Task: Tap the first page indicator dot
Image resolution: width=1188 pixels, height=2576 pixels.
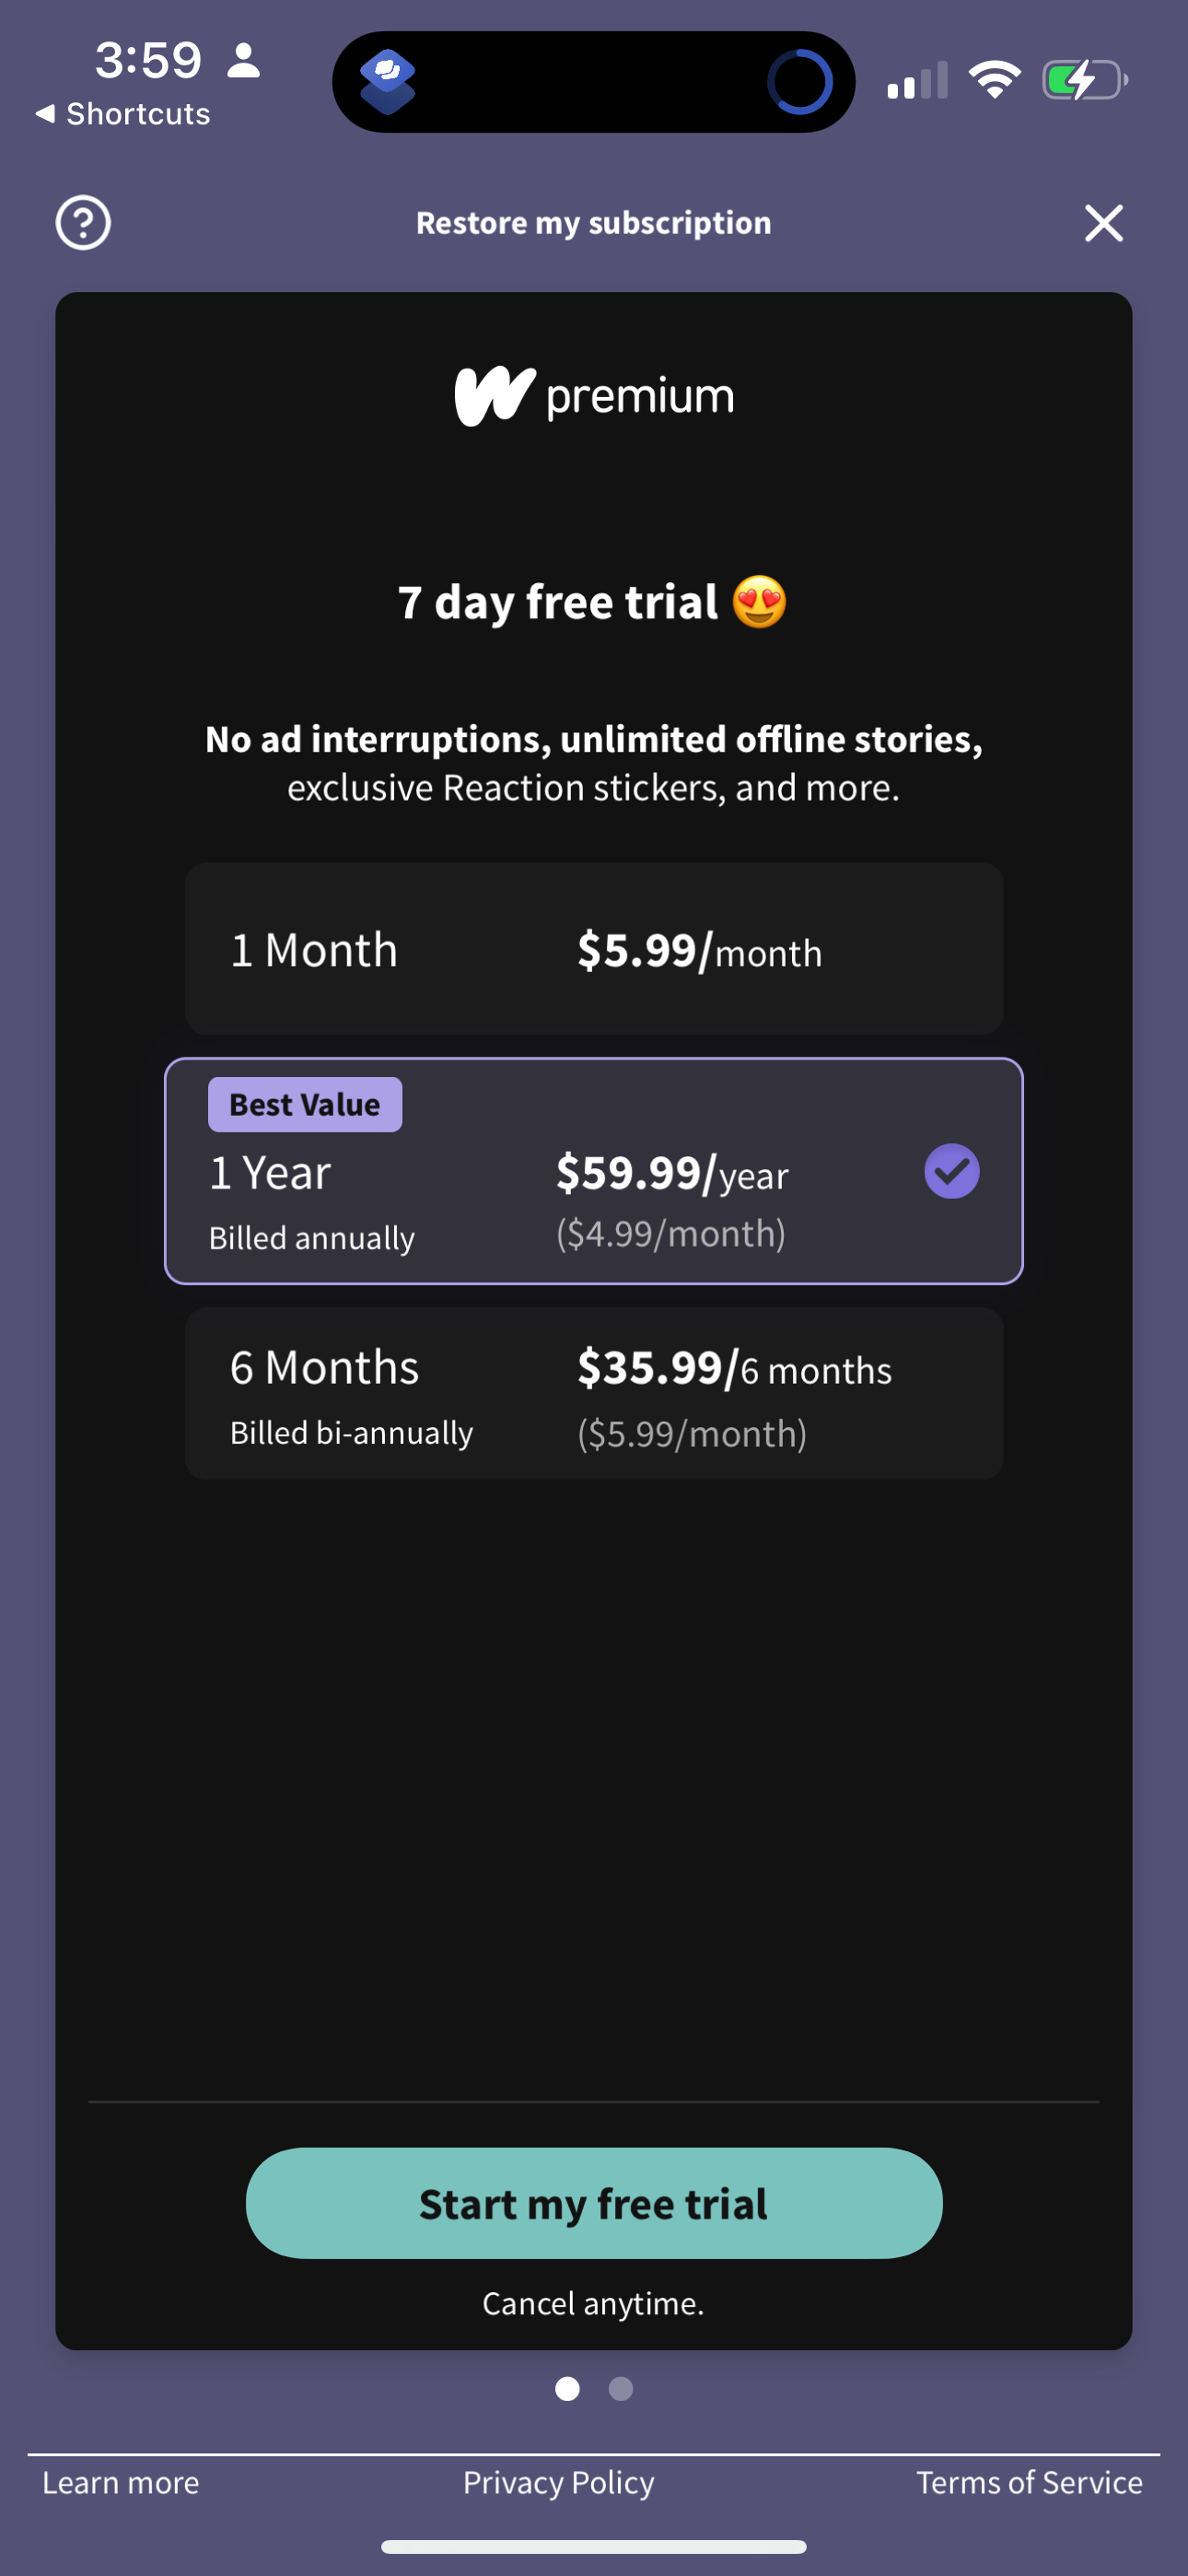Action: click(x=567, y=2389)
